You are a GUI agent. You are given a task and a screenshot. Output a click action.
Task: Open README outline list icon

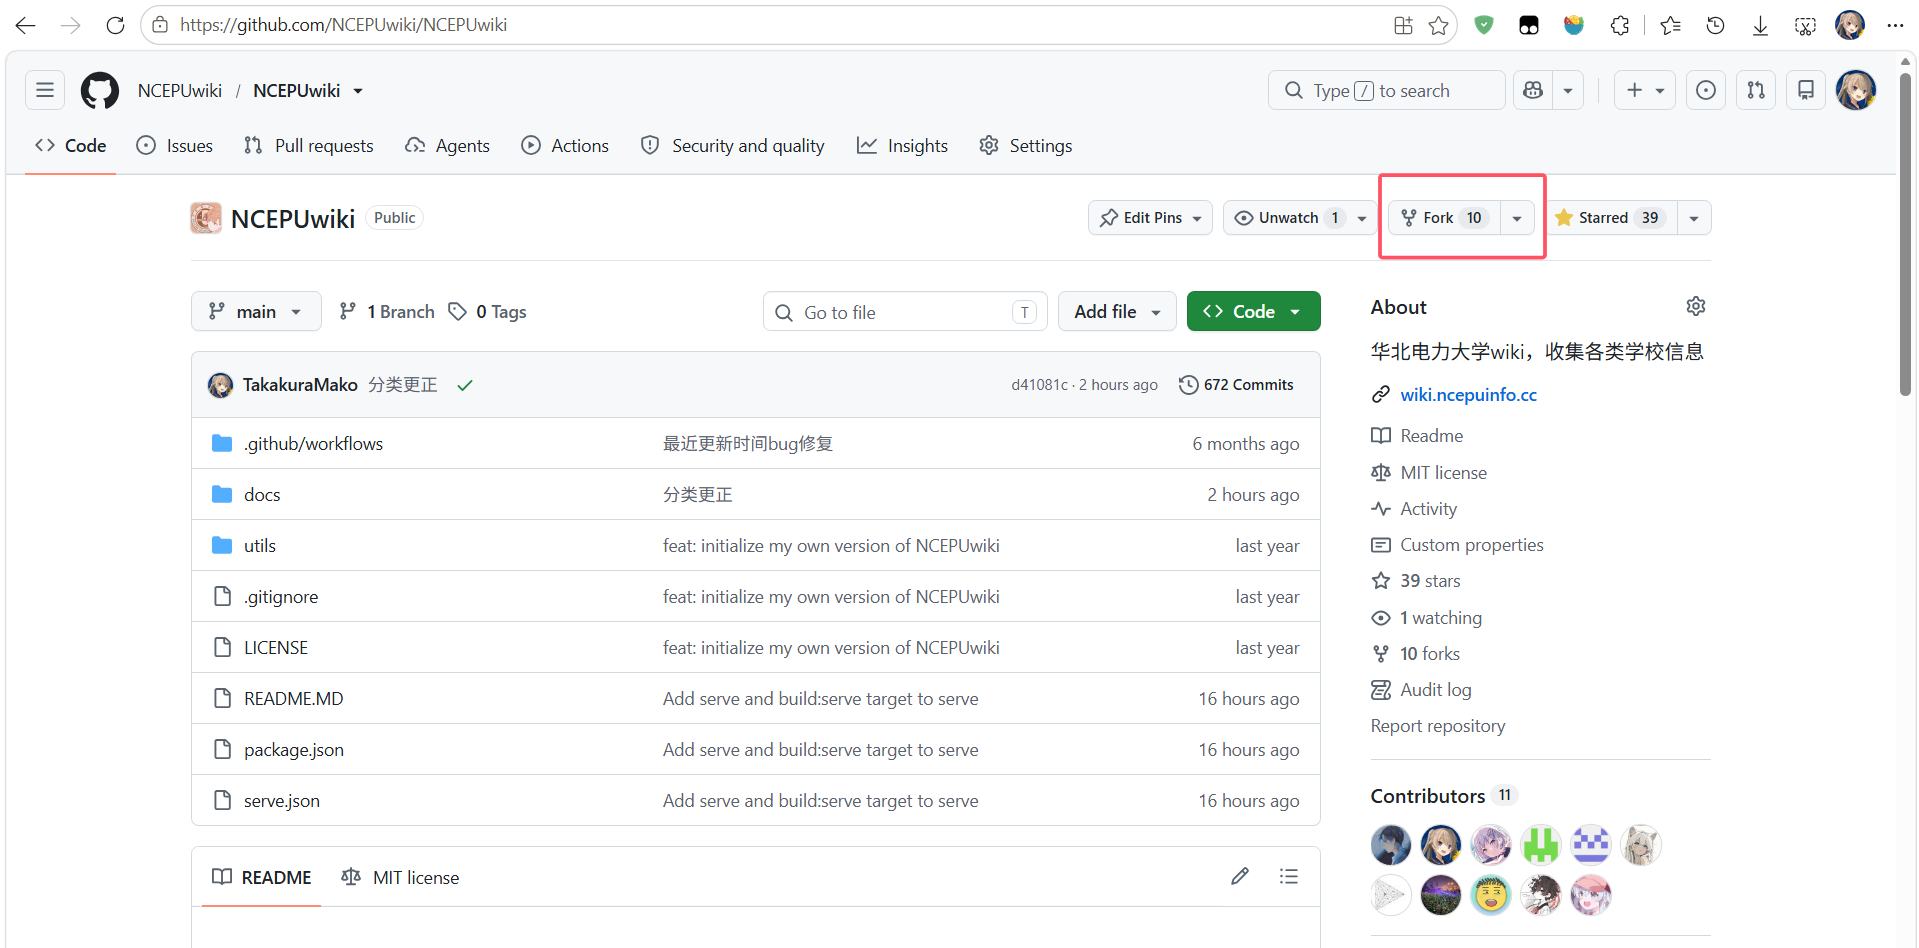click(1289, 876)
